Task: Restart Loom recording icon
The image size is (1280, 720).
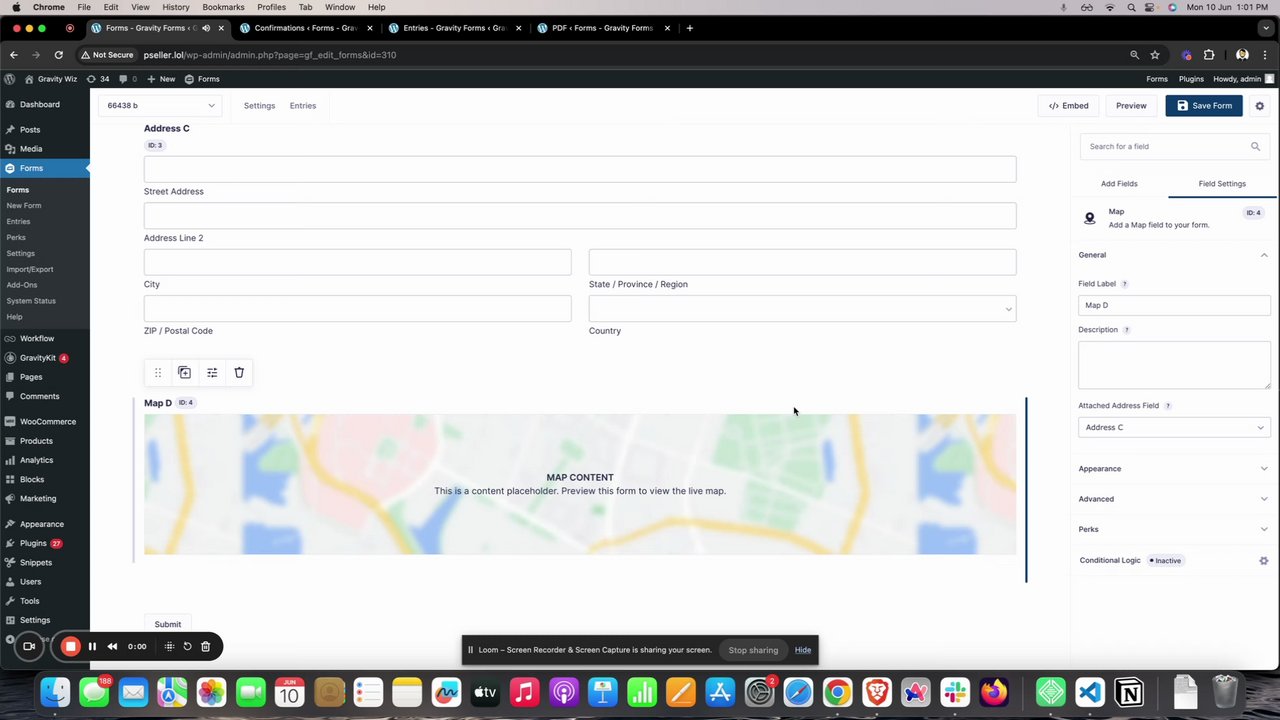Action: click(187, 646)
